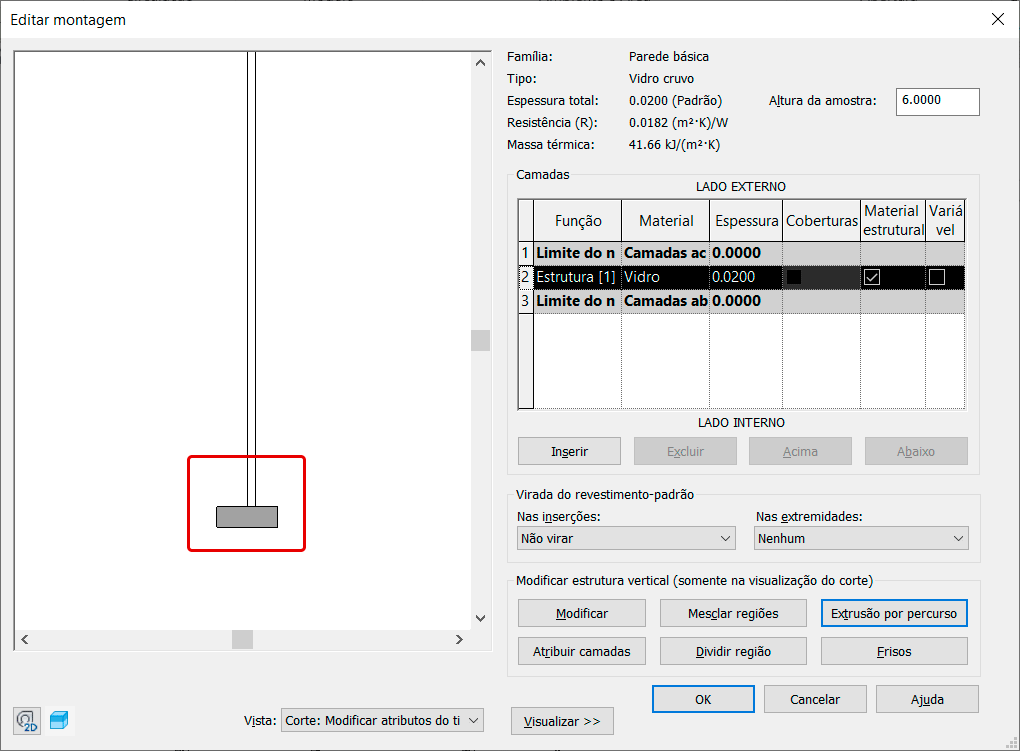
Task: Click the 2D view navigation icon
Action: (x=27, y=720)
